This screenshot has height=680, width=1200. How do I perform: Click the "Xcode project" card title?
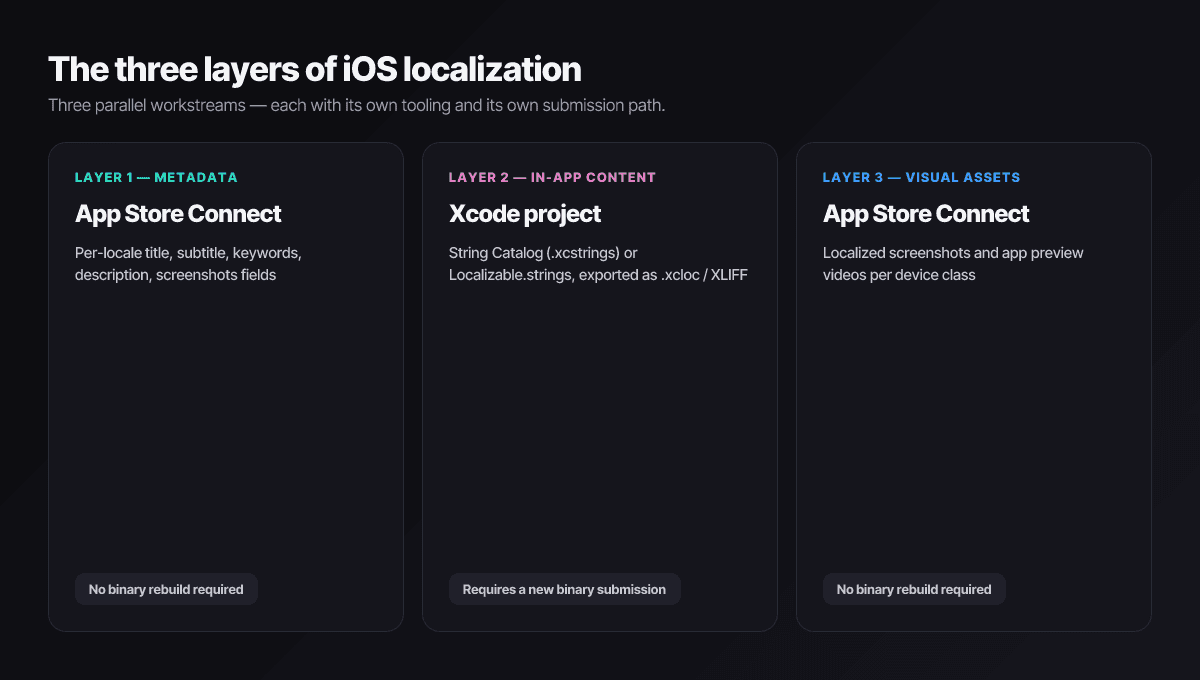point(525,213)
